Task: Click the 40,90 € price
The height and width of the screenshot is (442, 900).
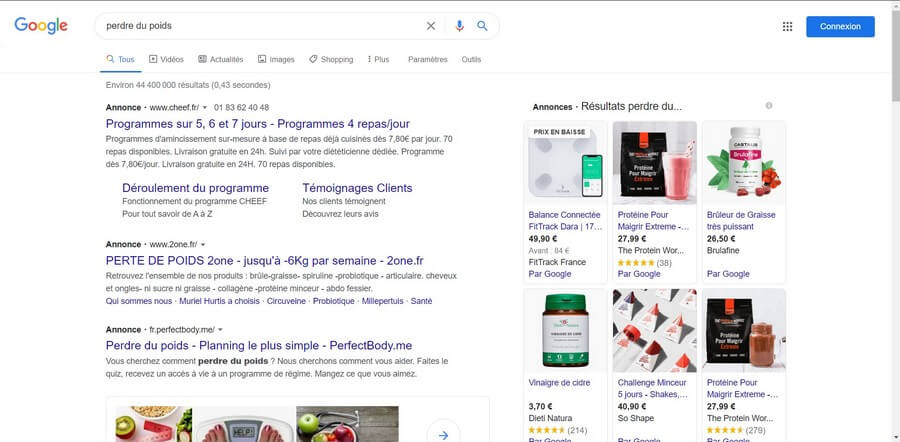Action: (x=632, y=406)
